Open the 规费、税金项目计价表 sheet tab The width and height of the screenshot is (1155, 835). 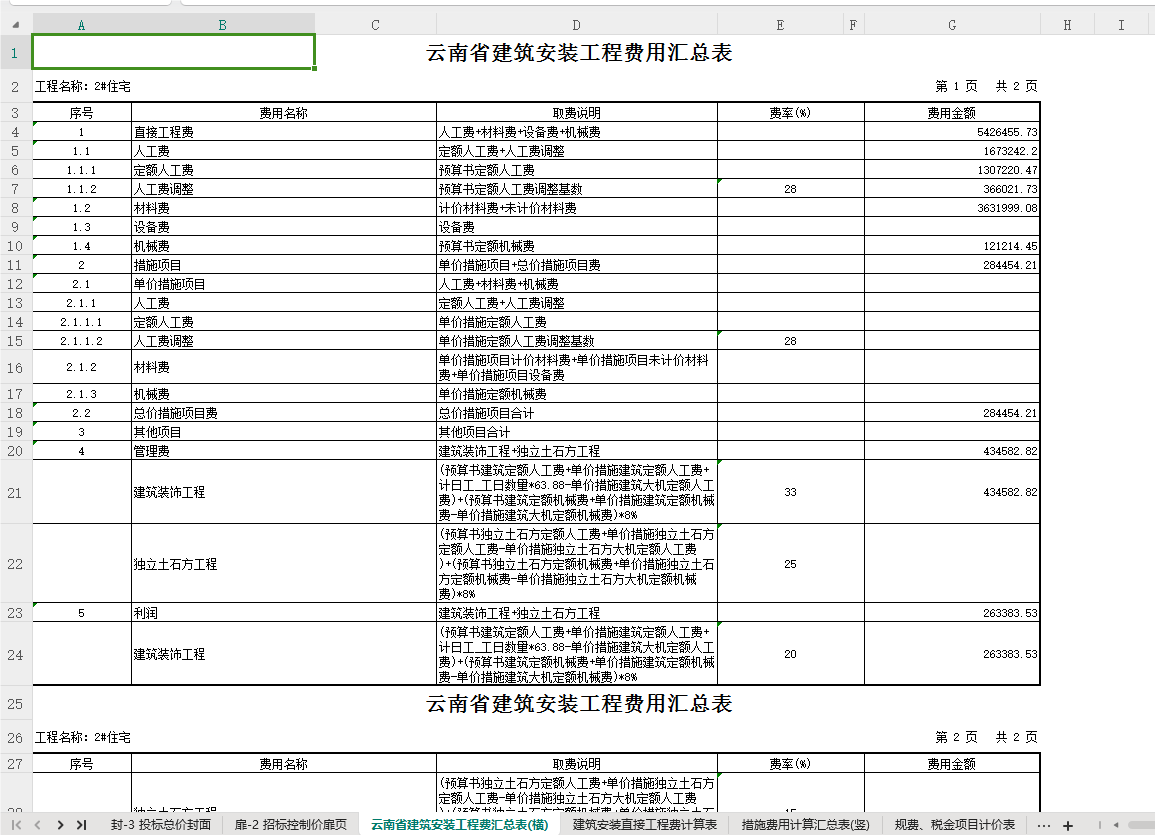[955, 825]
